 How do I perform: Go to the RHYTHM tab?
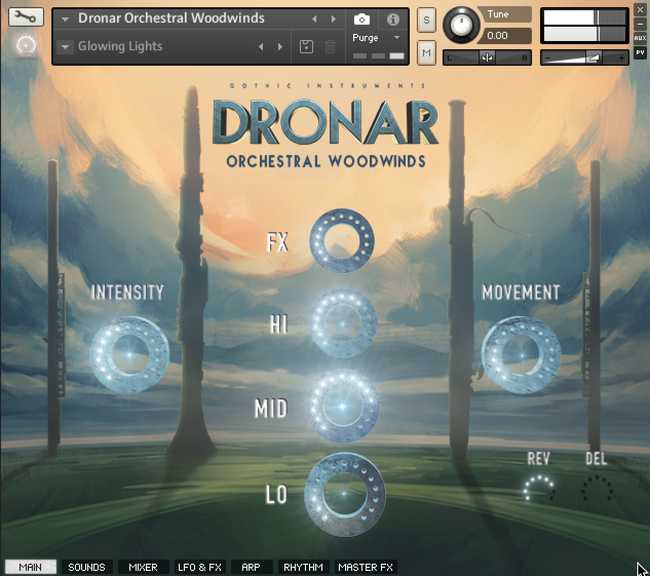coord(303,567)
